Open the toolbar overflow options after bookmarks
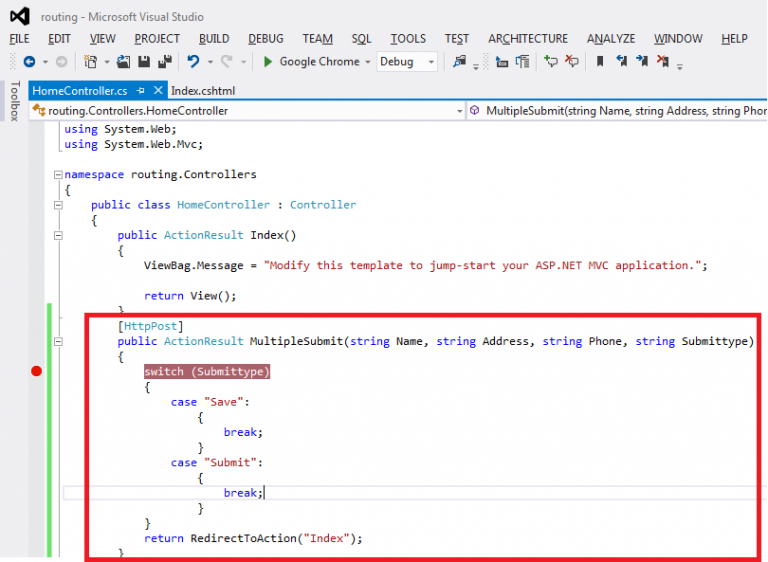The height and width of the screenshot is (562, 768). [680, 66]
